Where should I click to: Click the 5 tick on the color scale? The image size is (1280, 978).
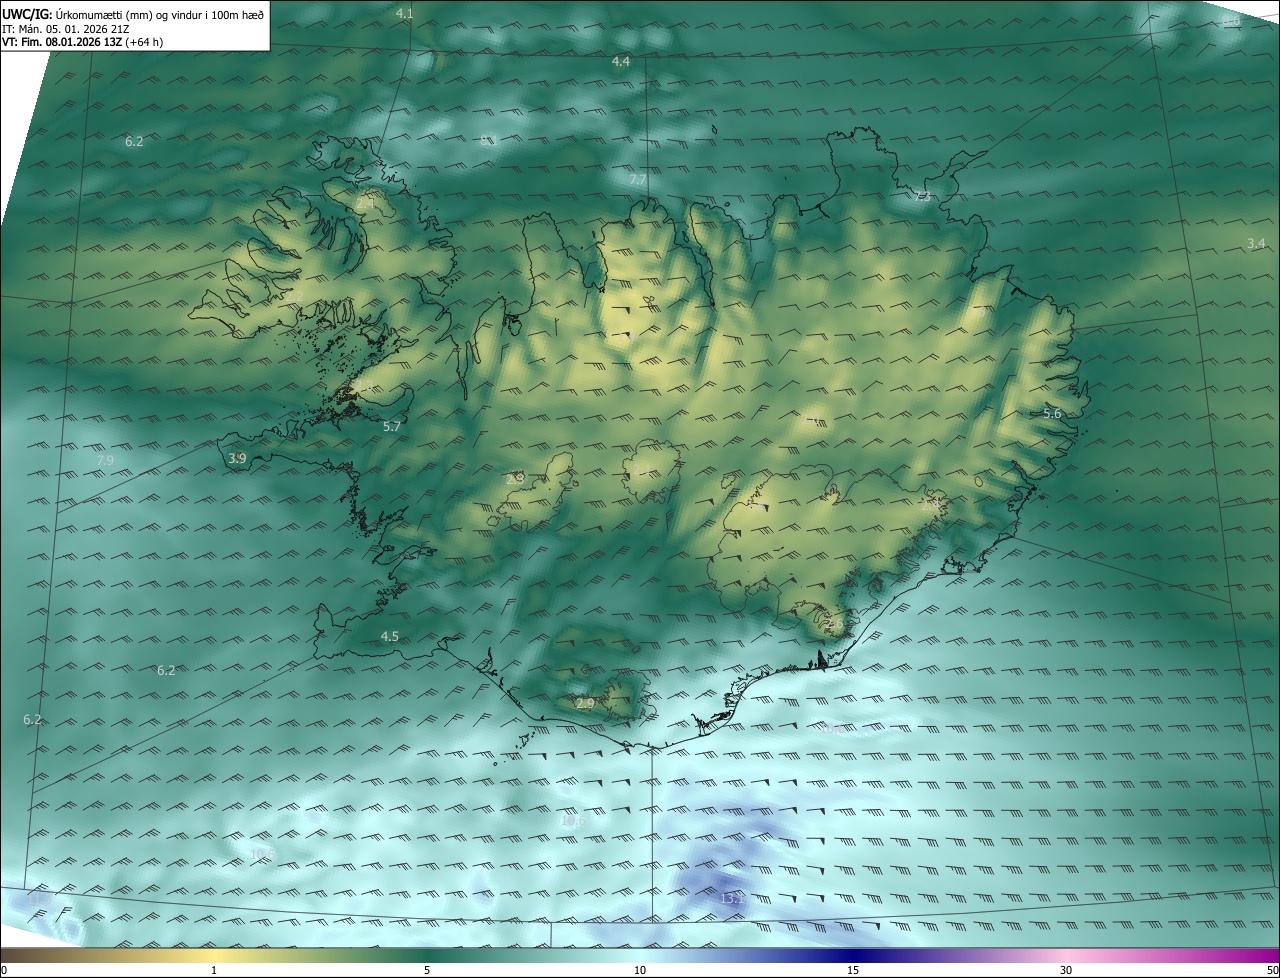click(x=427, y=970)
